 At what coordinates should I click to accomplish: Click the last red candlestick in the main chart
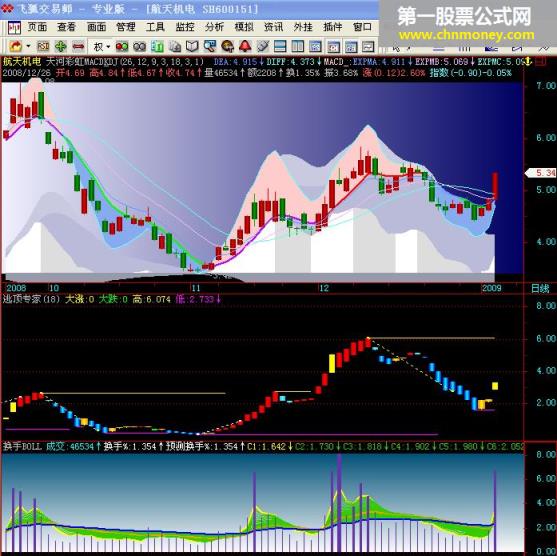coord(495,186)
